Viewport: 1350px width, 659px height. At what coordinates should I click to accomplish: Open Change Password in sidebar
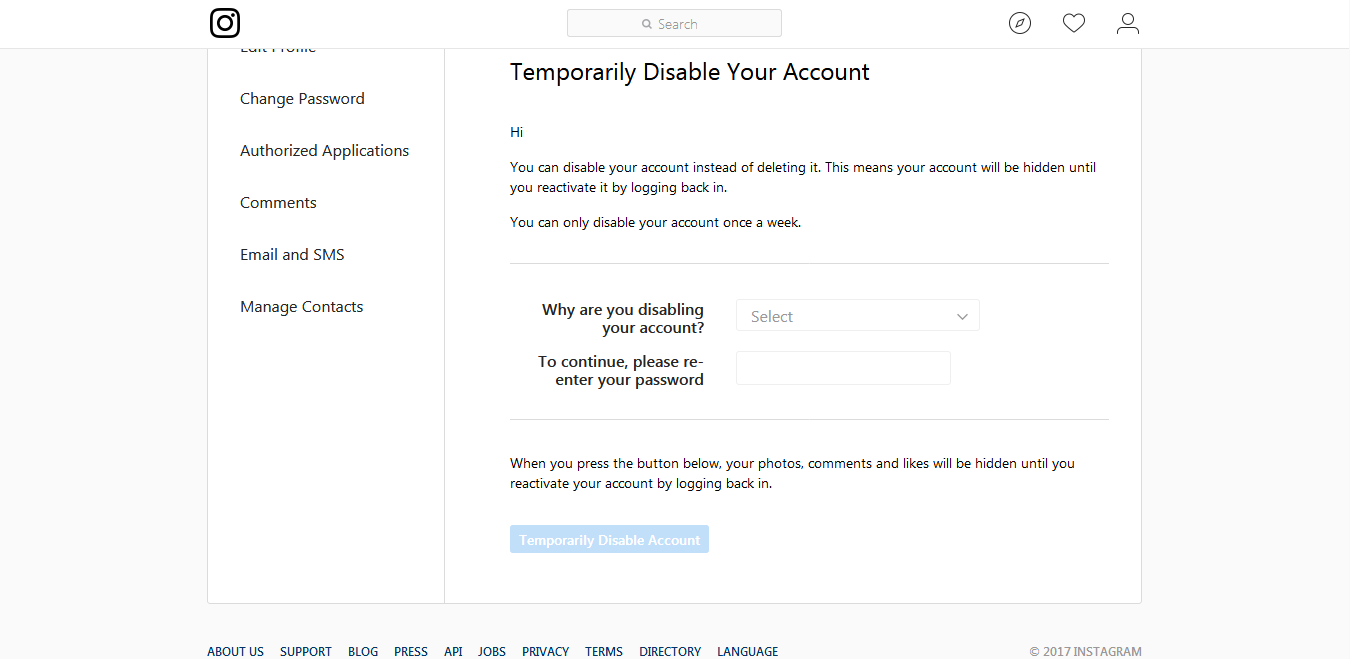pos(302,99)
